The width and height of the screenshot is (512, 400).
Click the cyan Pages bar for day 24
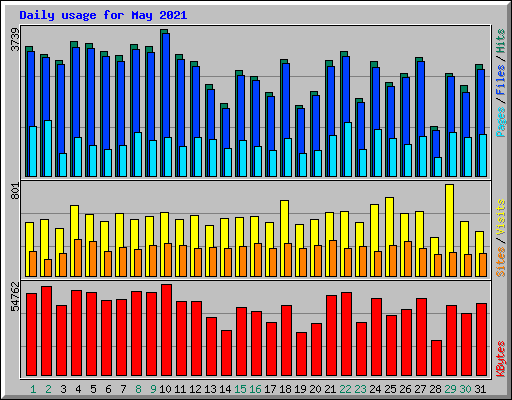click(378, 153)
